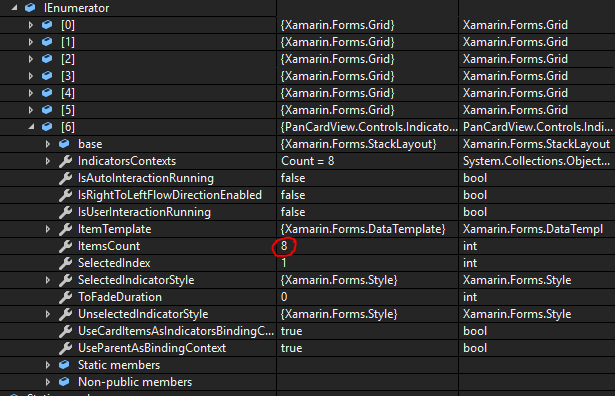Expand the [1] item arrow
Viewport: 615px width, 396px height.
coord(31,42)
